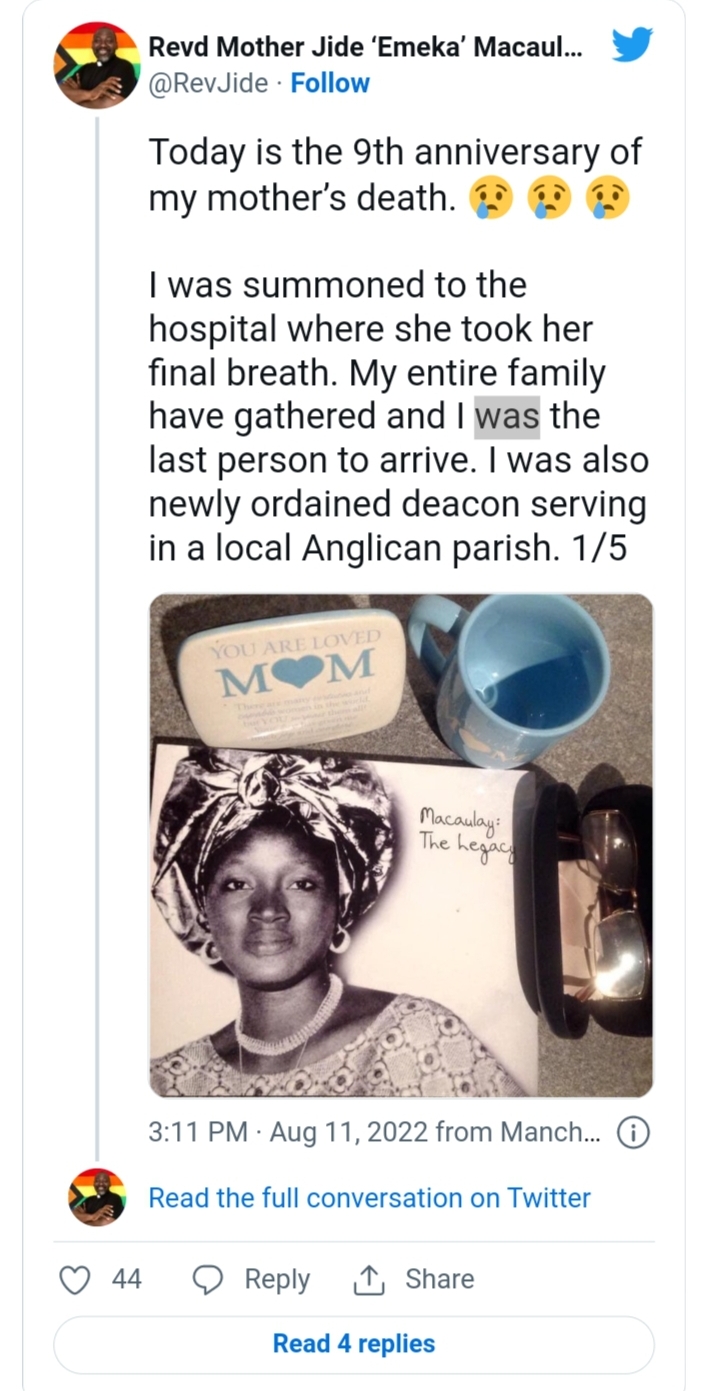
Task: Click the Reply text label
Action: click(x=277, y=1279)
